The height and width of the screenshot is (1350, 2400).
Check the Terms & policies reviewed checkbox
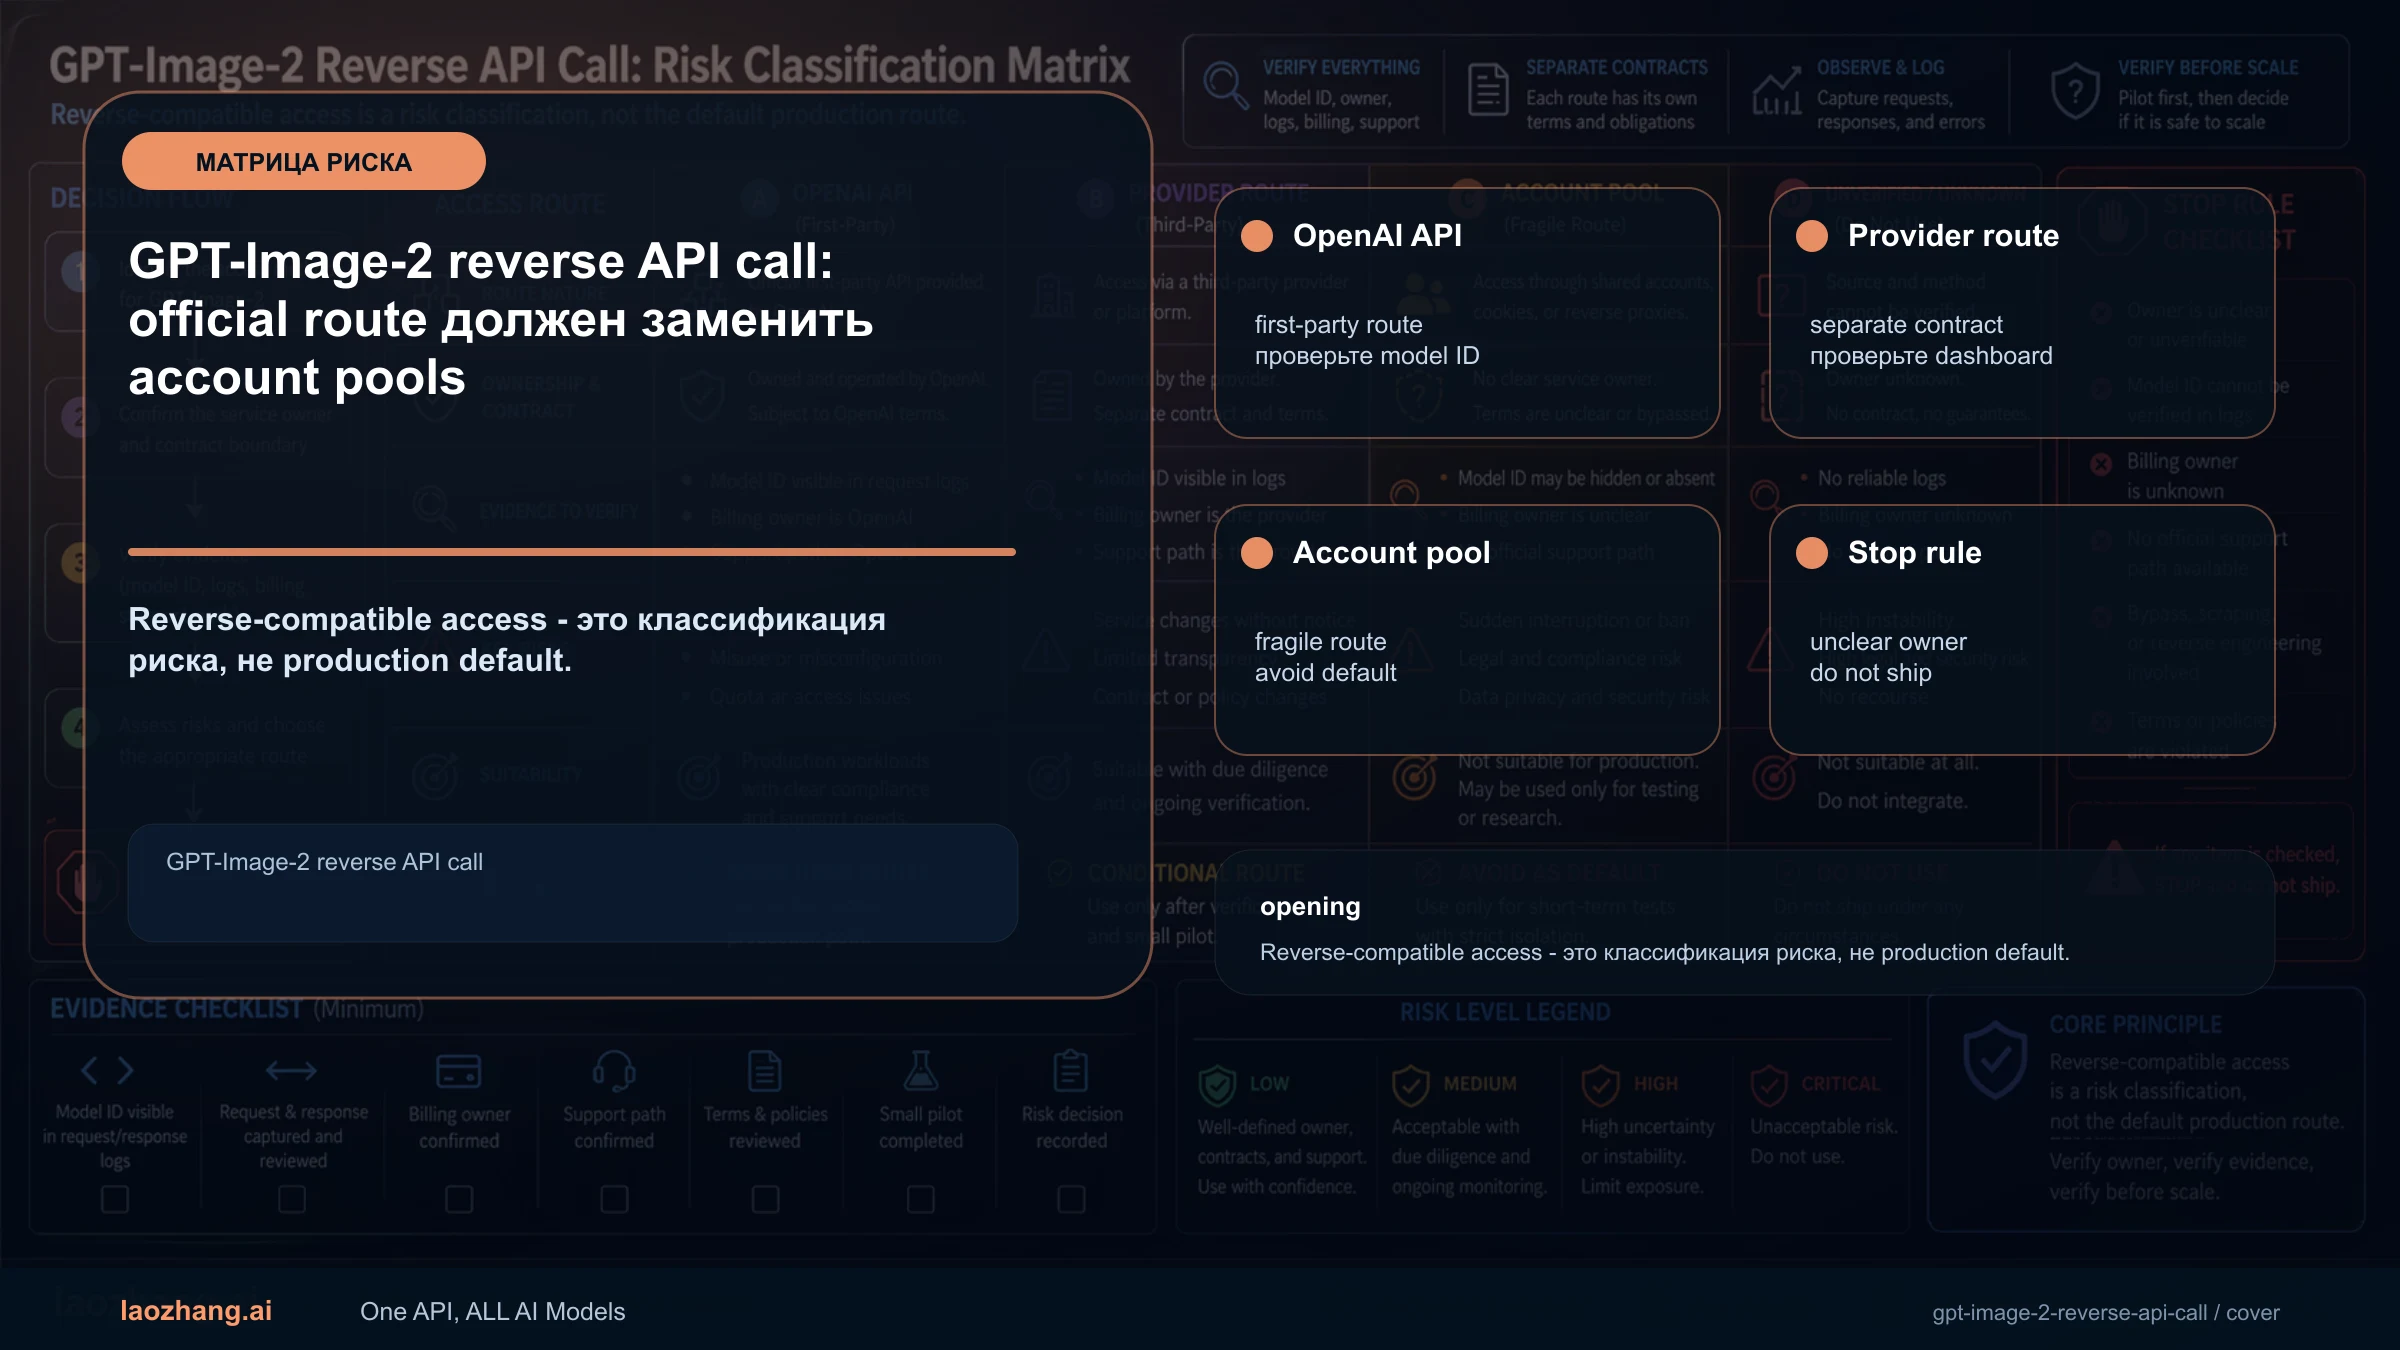click(x=765, y=1199)
